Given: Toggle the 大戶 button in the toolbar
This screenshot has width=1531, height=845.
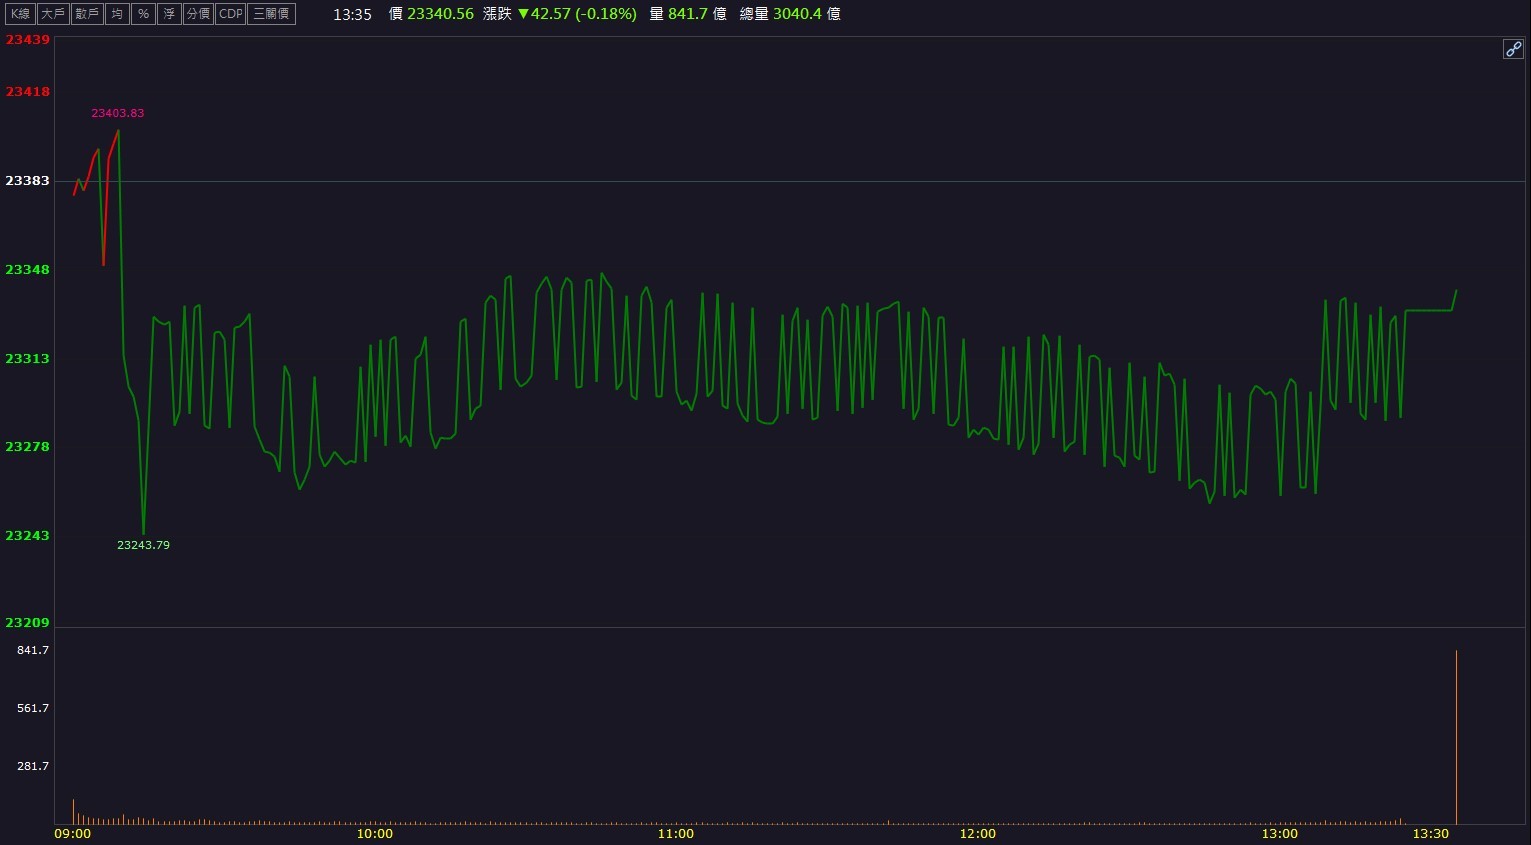Looking at the screenshot, I should coord(53,14).
